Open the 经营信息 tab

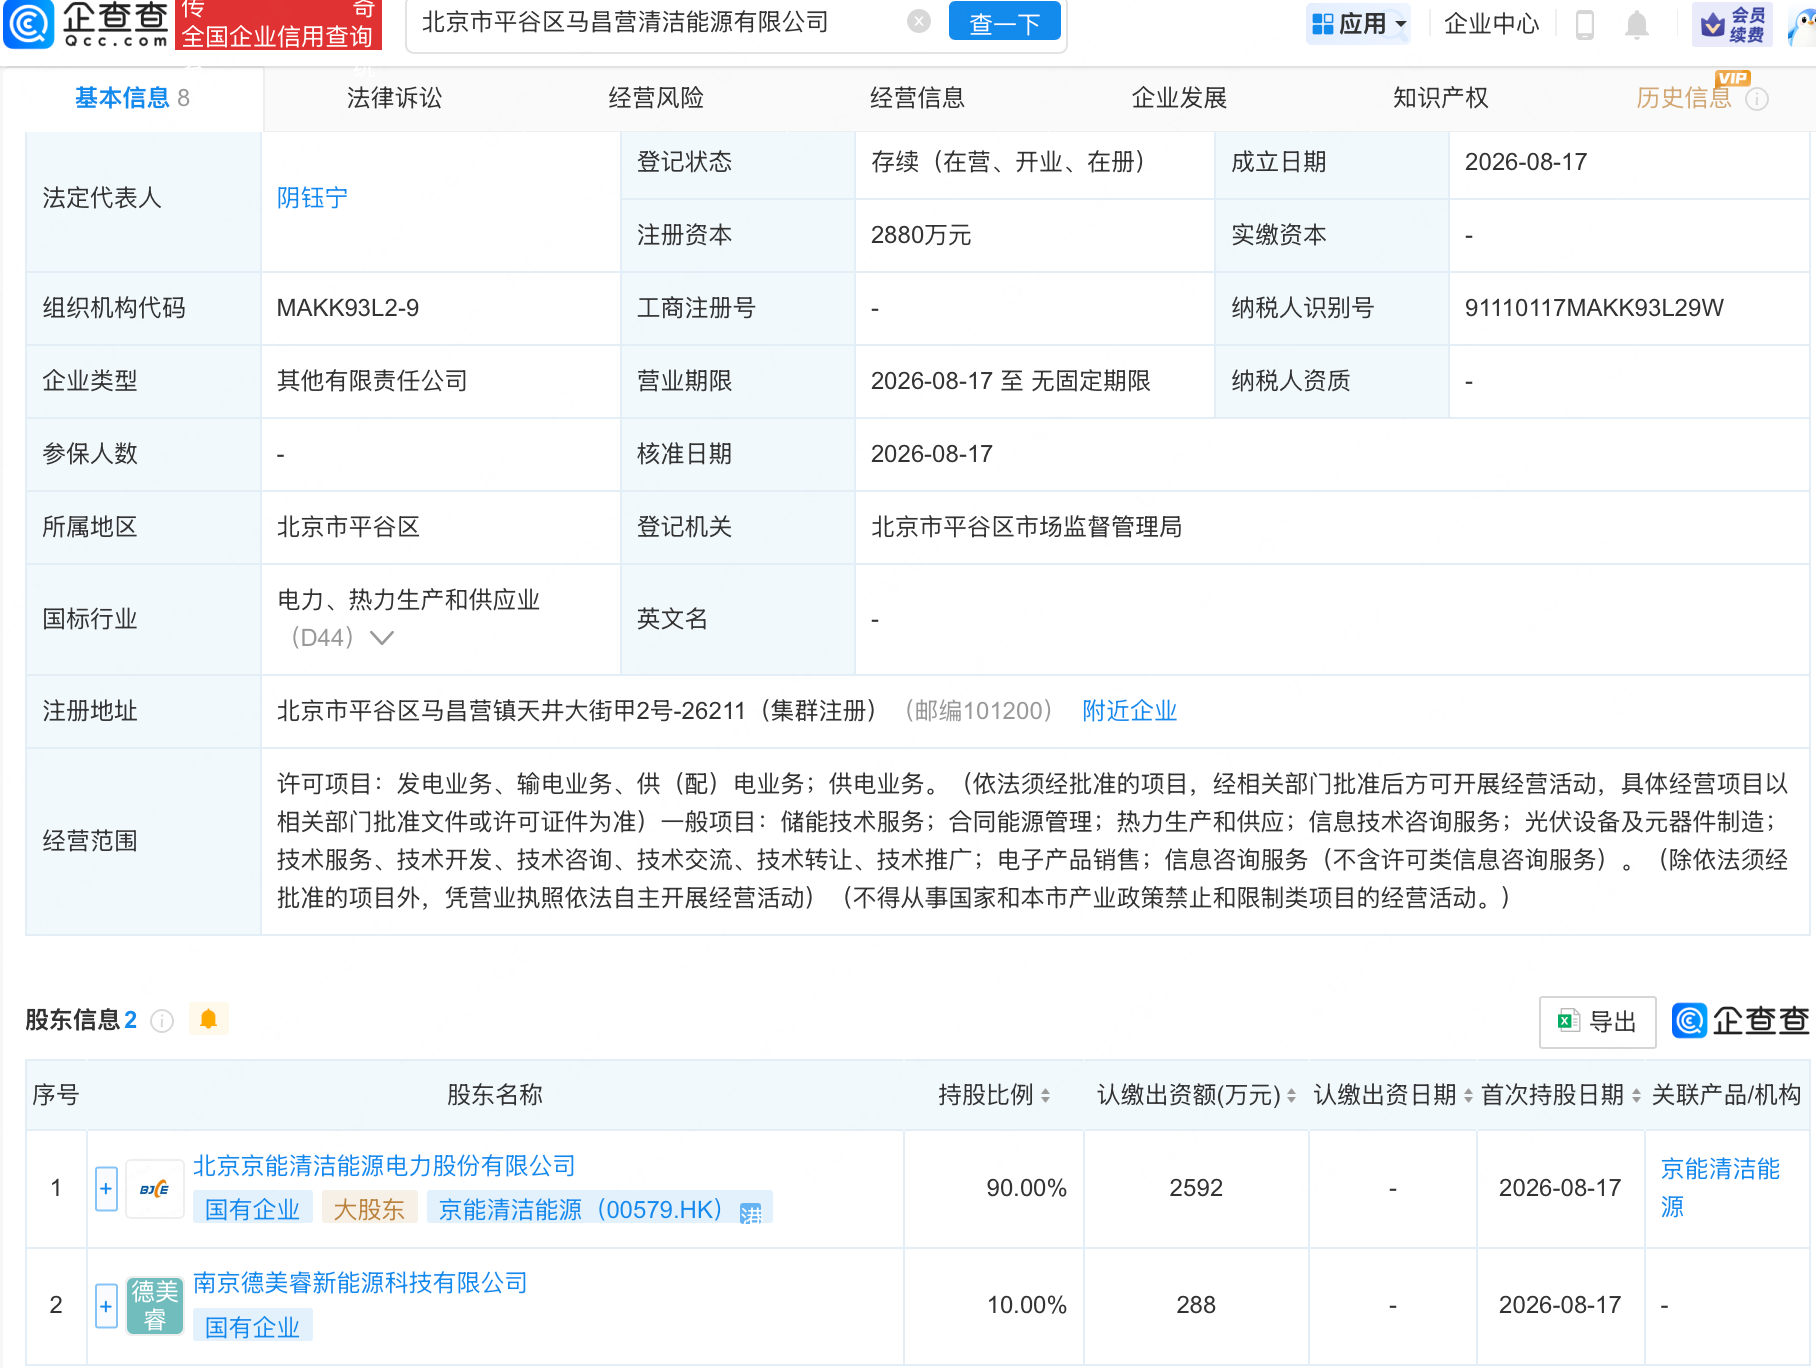click(x=917, y=98)
